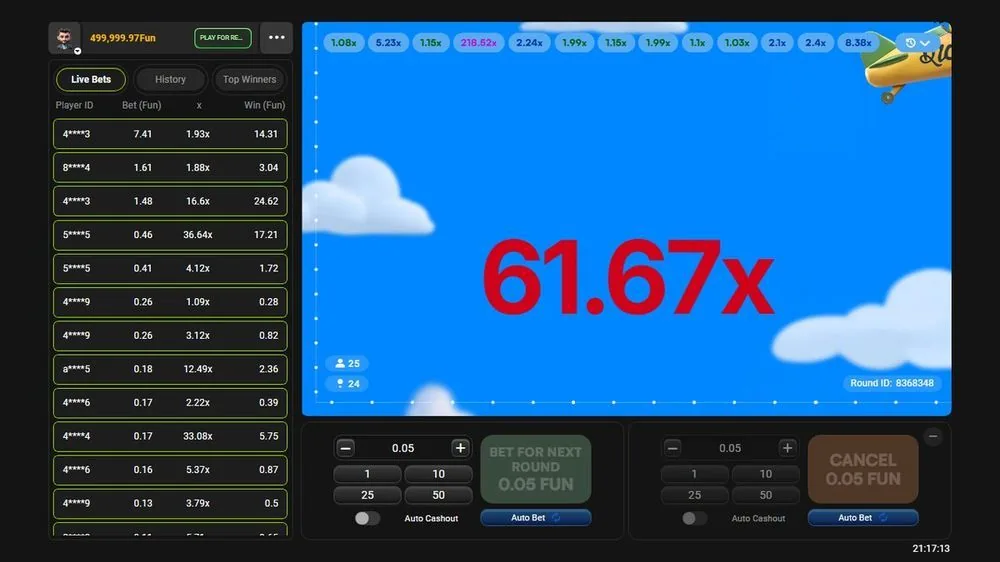The height and width of the screenshot is (562, 1000).
Task: Decrease left bet with minus icon
Action: (x=346, y=448)
